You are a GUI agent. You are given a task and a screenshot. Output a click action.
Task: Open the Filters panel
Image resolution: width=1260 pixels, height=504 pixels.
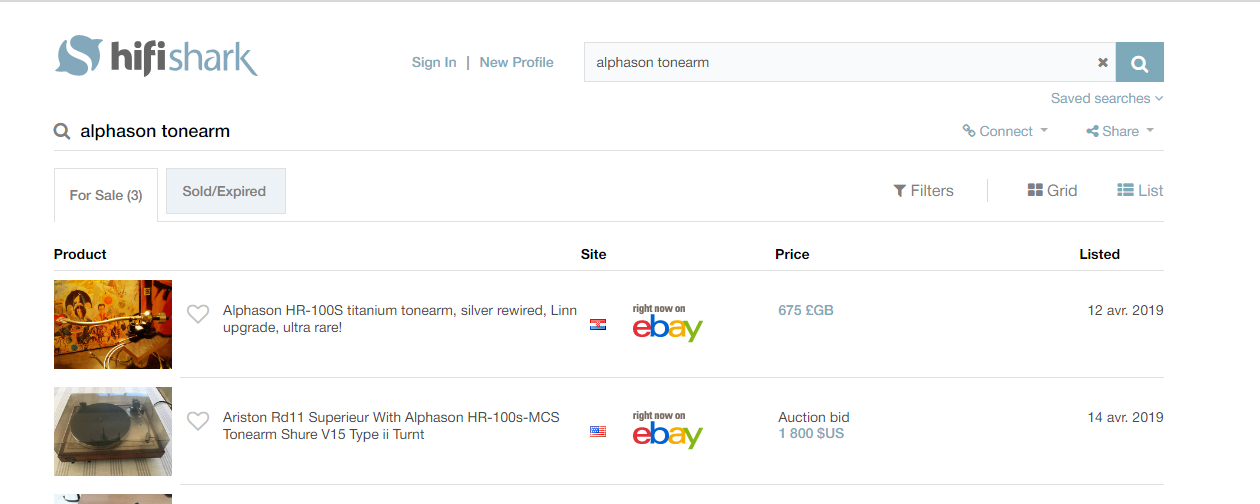[923, 190]
